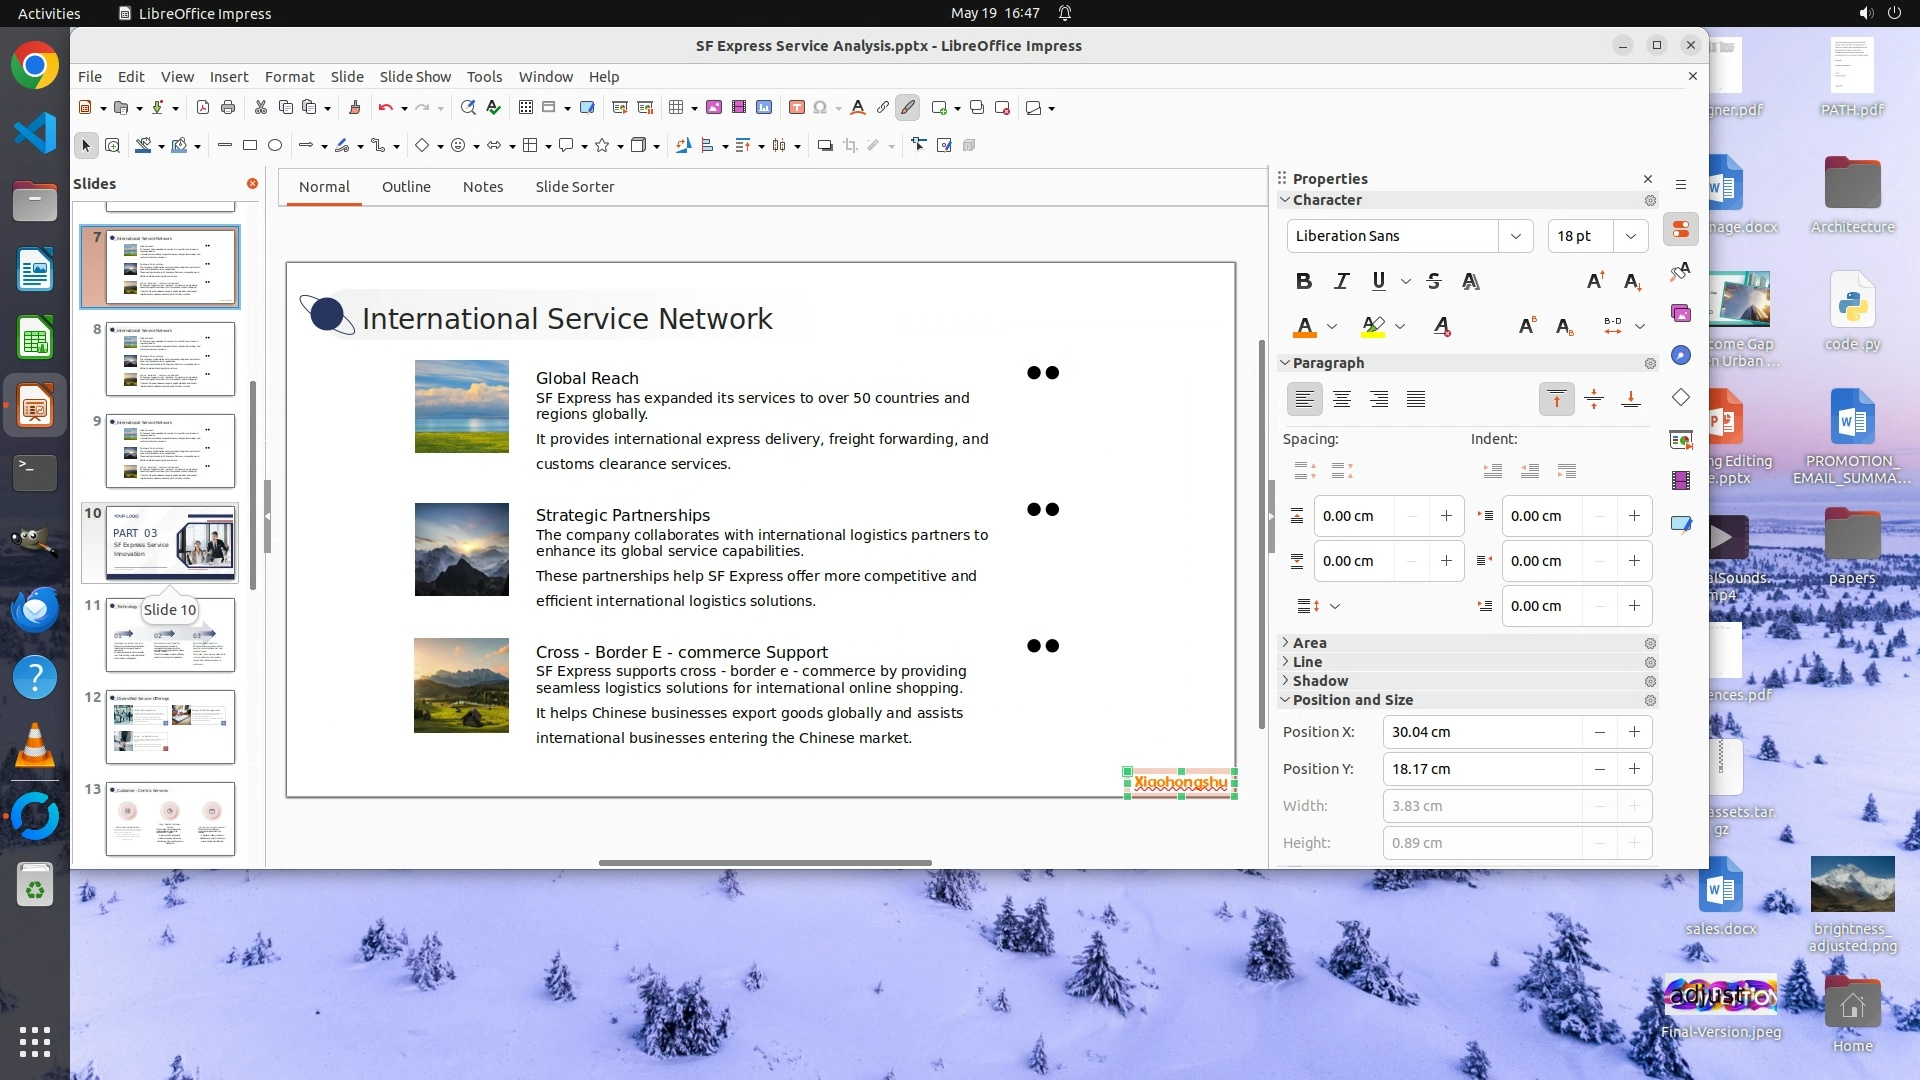1920x1080 pixels.
Task: Switch to Slide Sorter tab
Action: click(x=574, y=187)
